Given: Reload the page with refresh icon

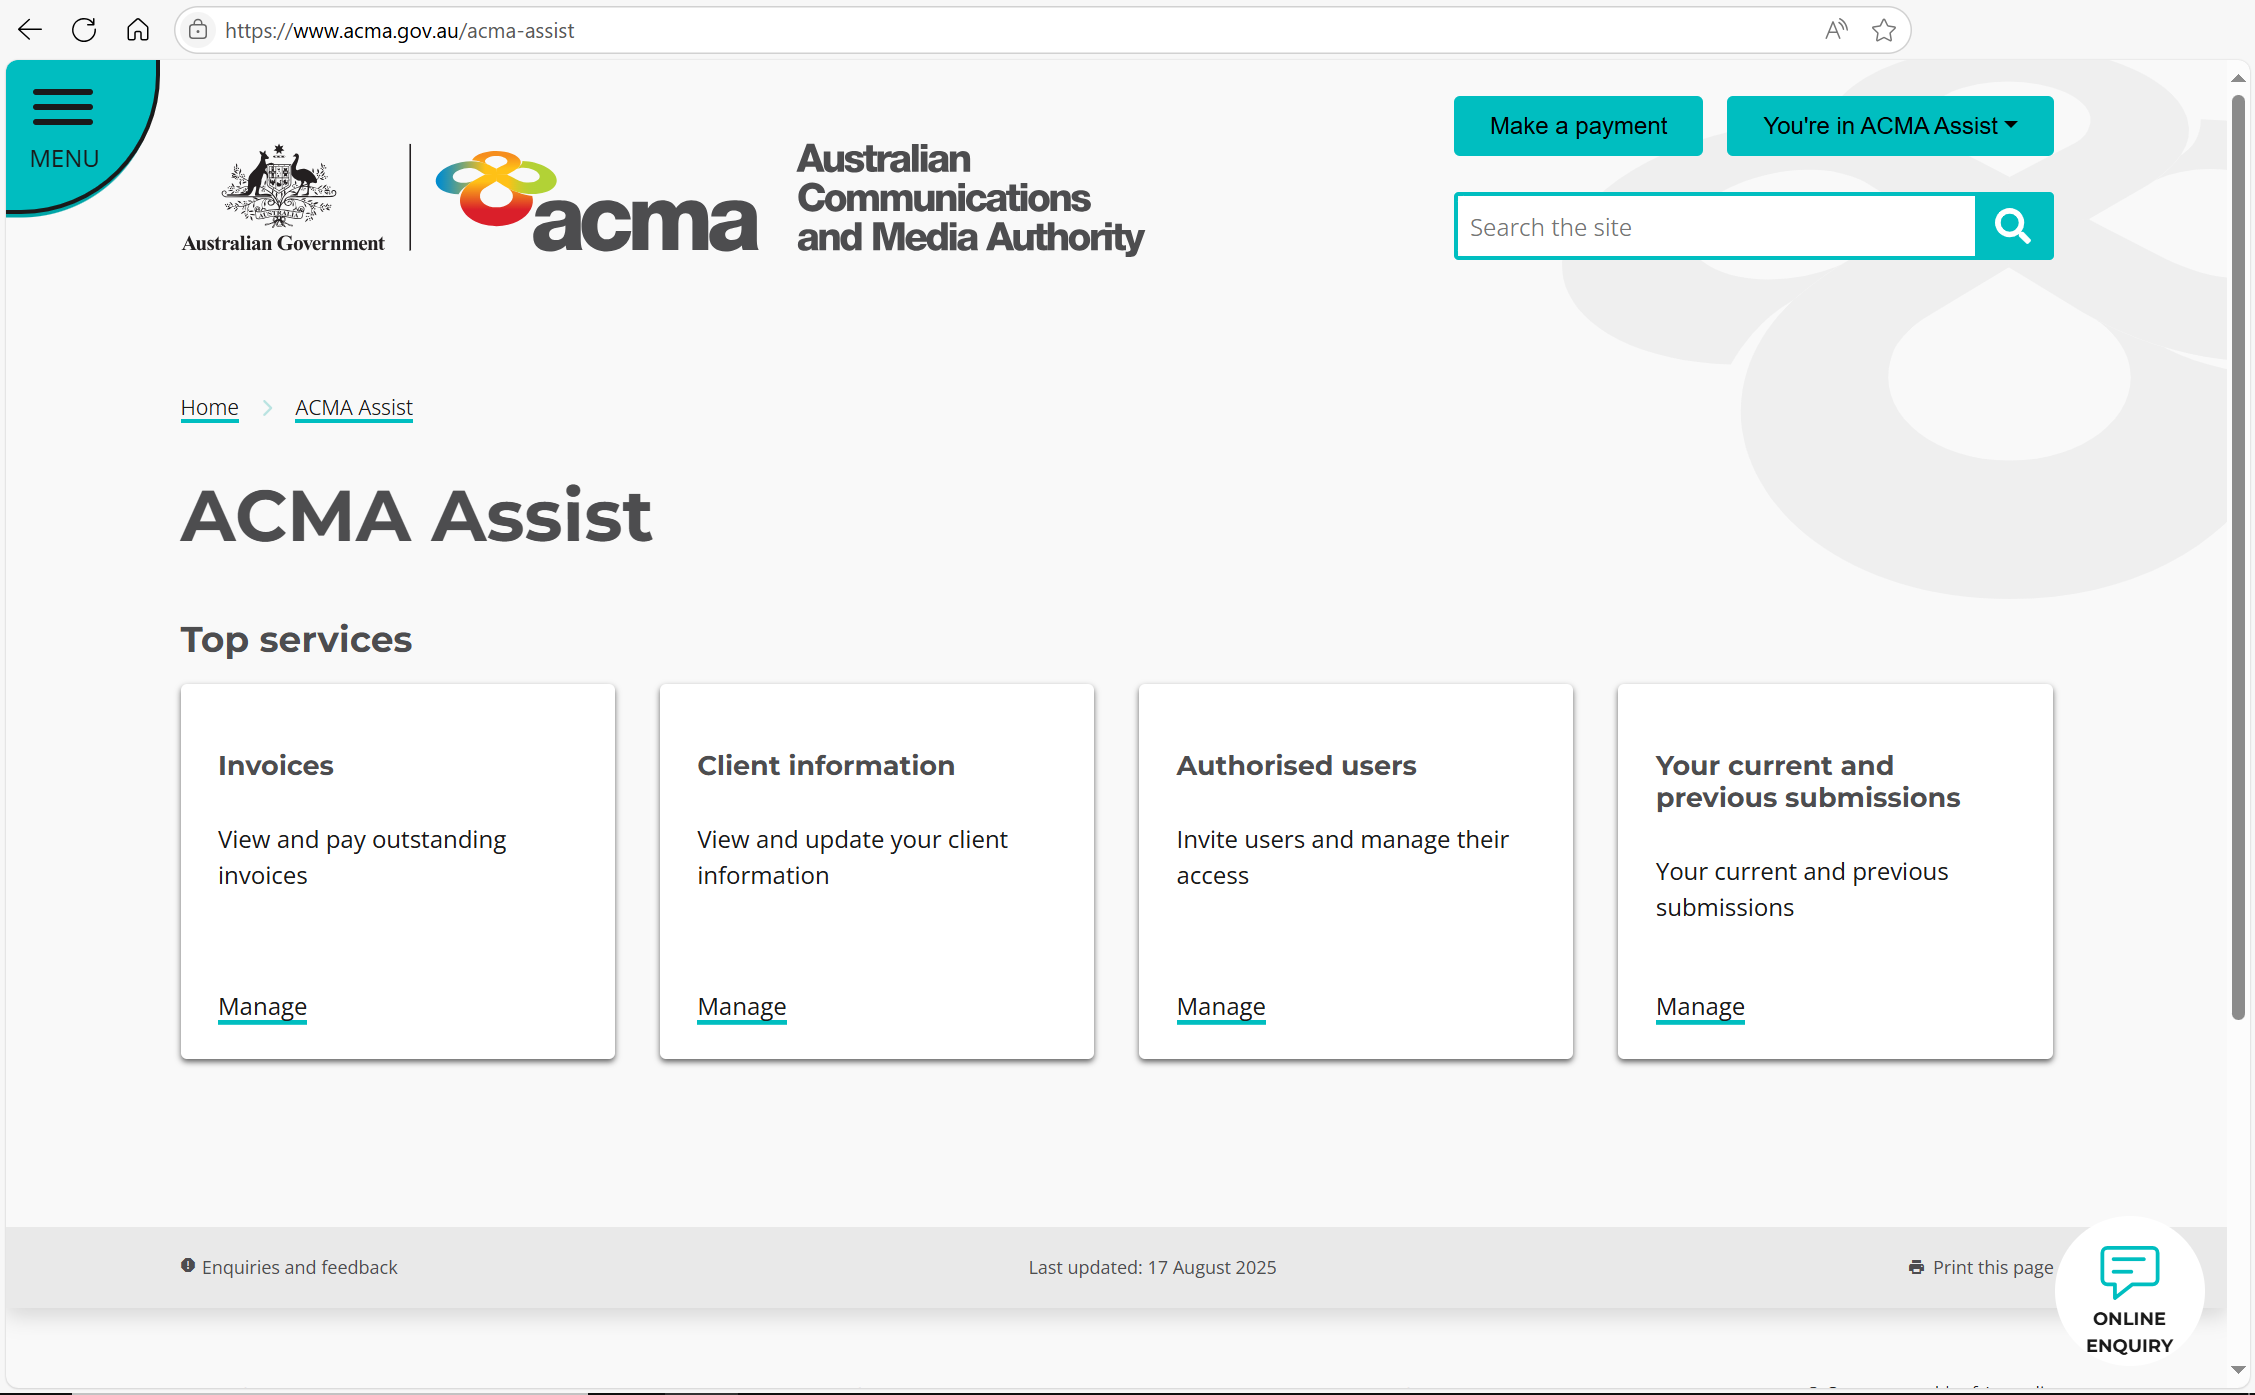Looking at the screenshot, I should (x=84, y=30).
